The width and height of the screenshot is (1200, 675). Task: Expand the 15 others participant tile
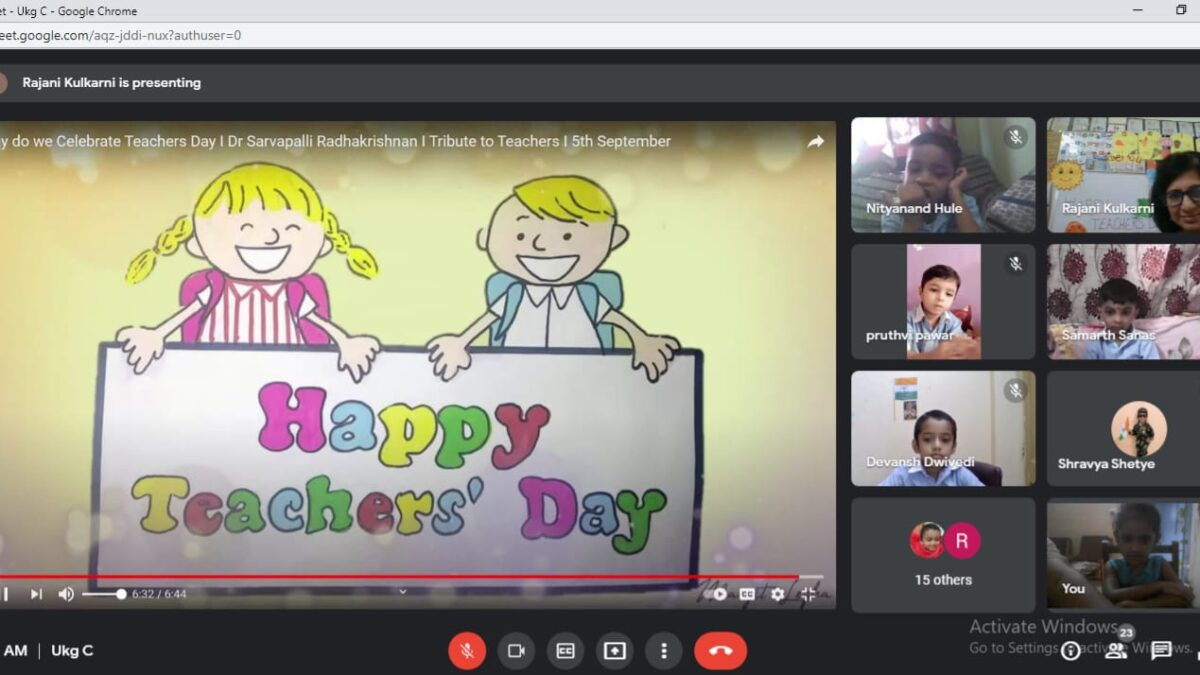click(943, 555)
